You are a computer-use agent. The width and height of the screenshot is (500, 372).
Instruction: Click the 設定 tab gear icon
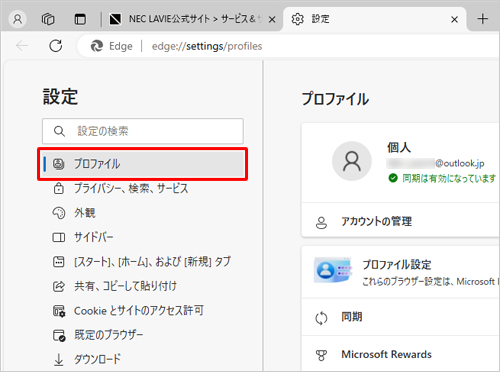(297, 19)
